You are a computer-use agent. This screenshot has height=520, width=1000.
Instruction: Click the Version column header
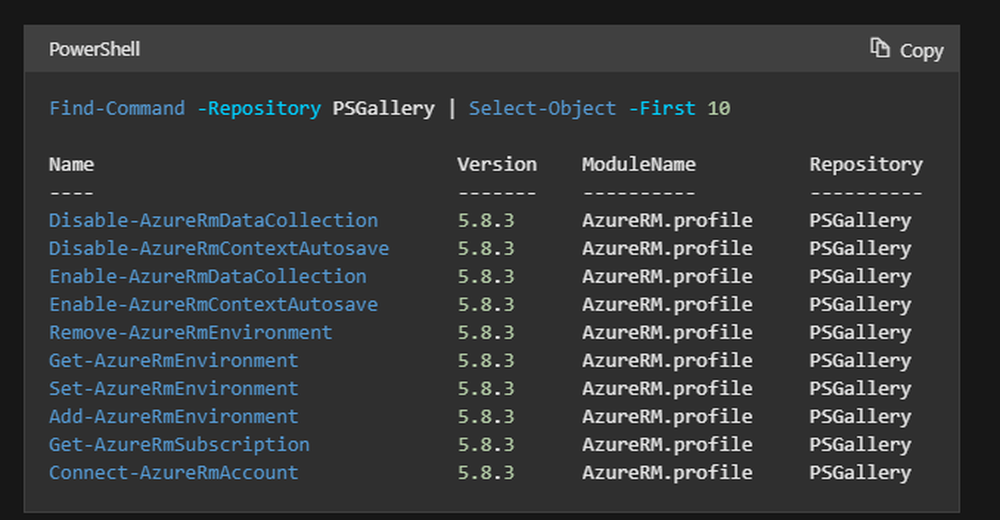tap(497, 165)
